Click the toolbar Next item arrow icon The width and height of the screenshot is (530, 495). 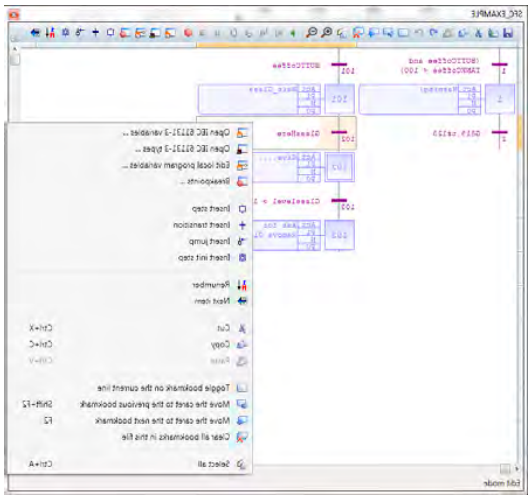tap(35, 33)
